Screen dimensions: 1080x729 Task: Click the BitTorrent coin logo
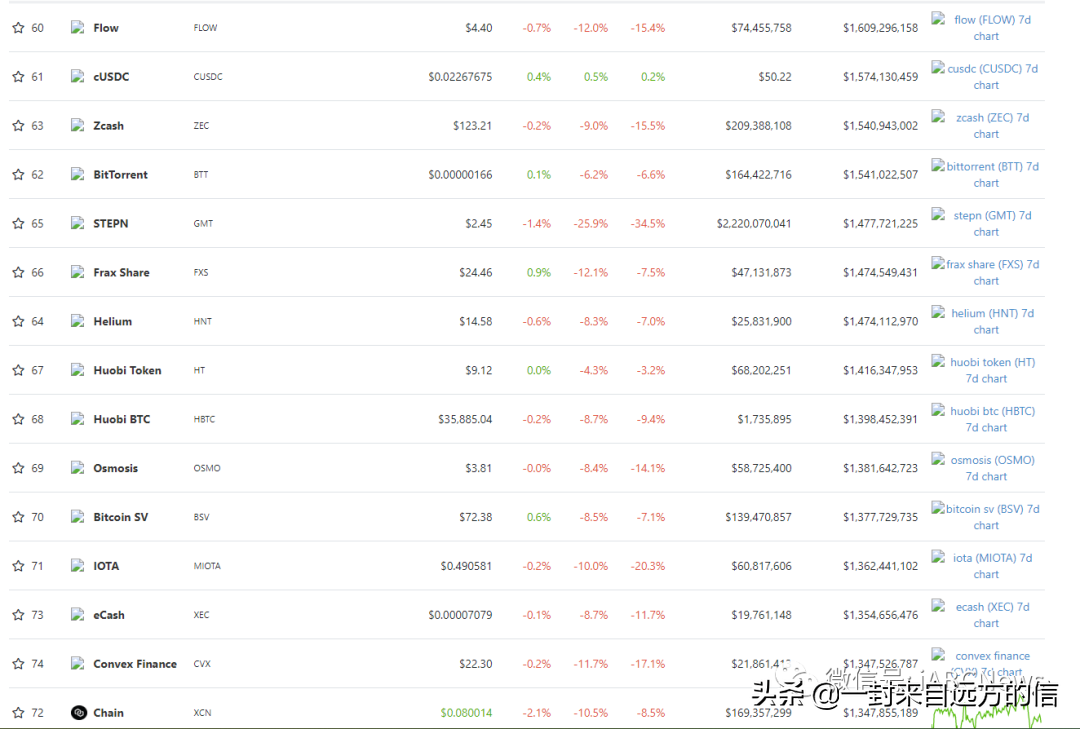coord(79,174)
